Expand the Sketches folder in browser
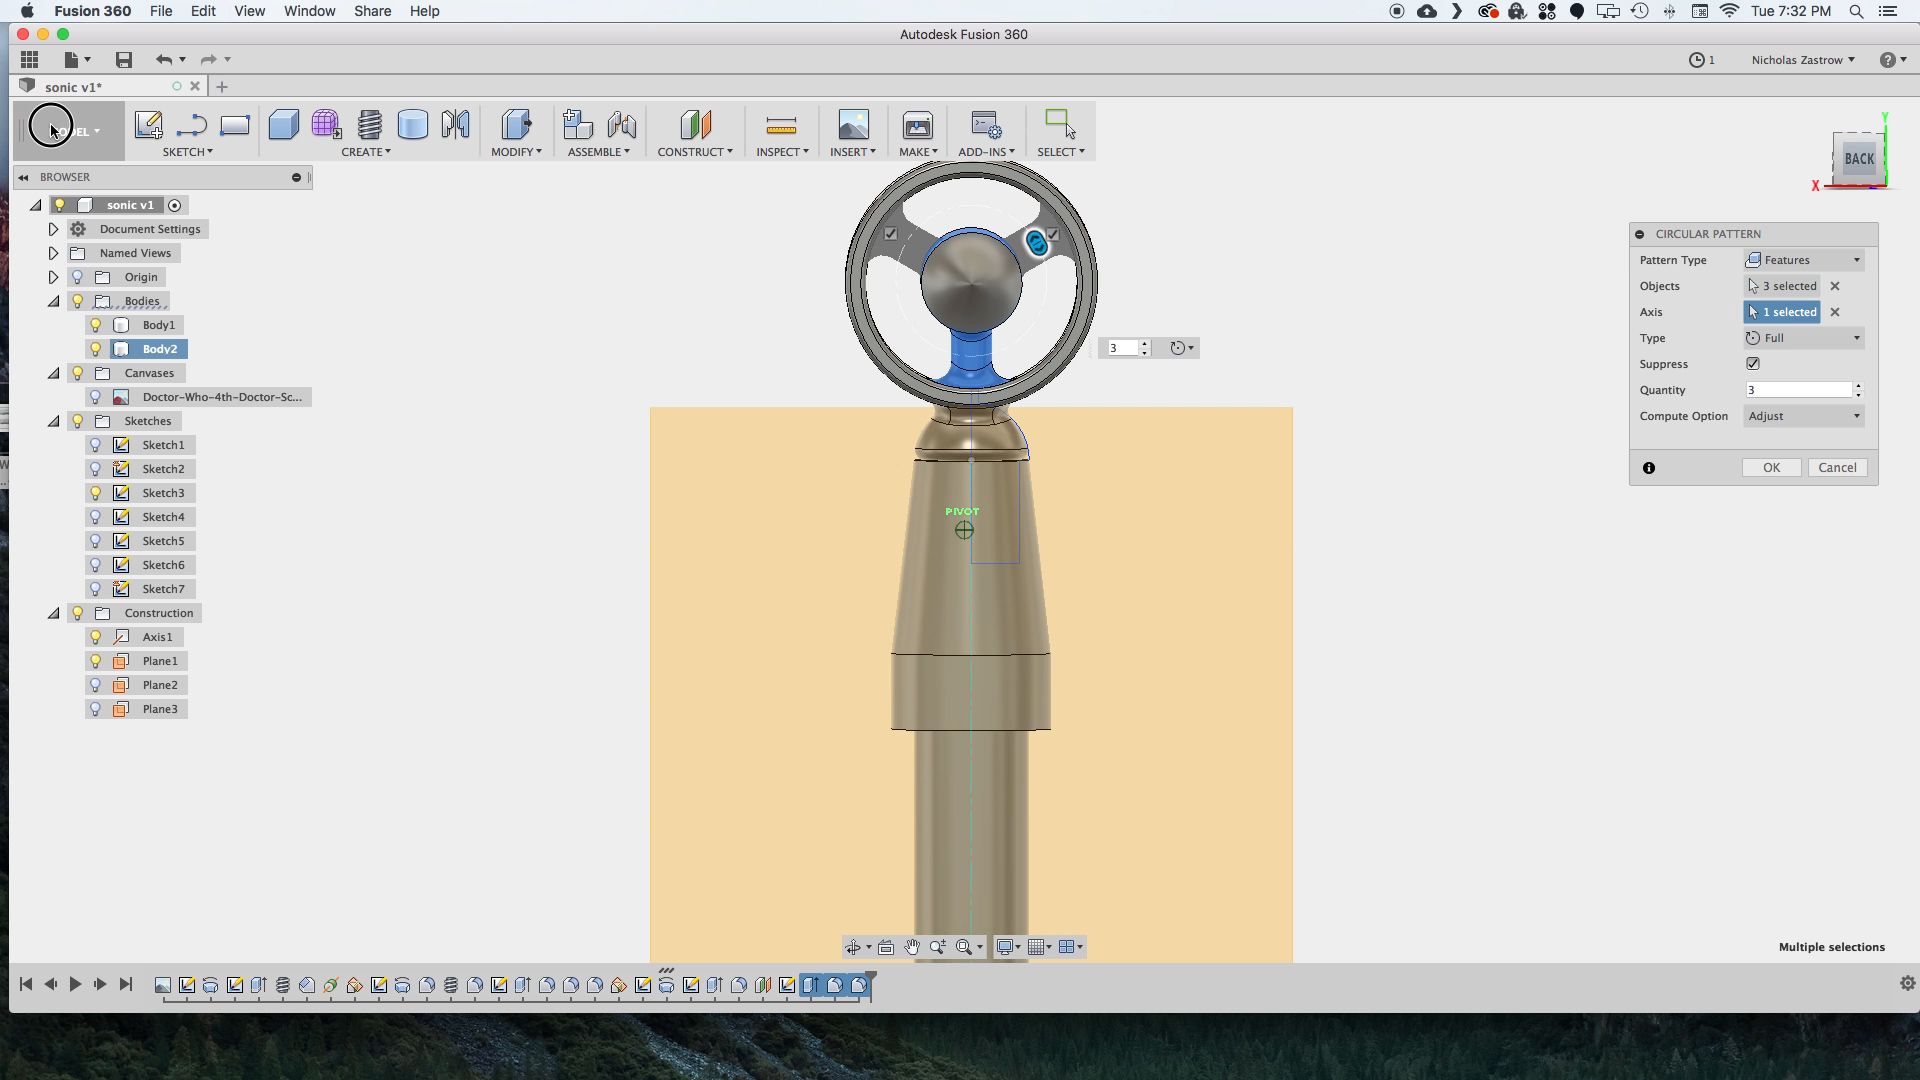1920x1080 pixels. pyautogui.click(x=54, y=419)
